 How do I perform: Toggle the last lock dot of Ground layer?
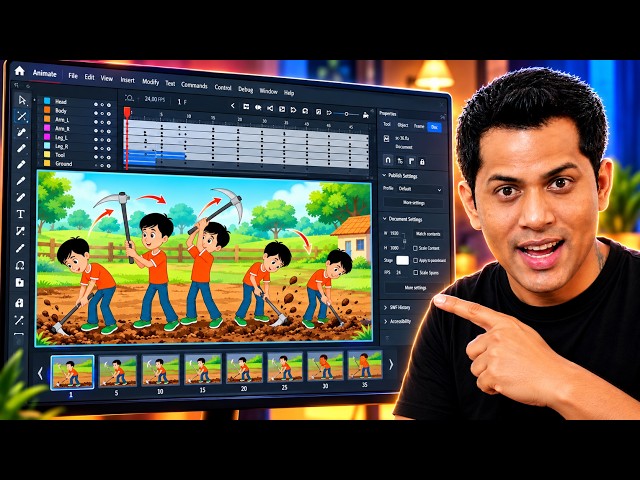tap(109, 166)
